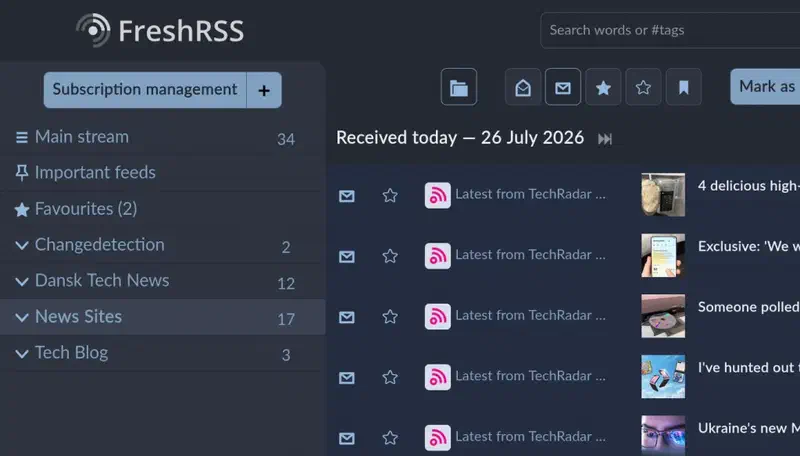Open thumbnail of '4 delicious high' article
The height and width of the screenshot is (456, 800).
coord(663,195)
